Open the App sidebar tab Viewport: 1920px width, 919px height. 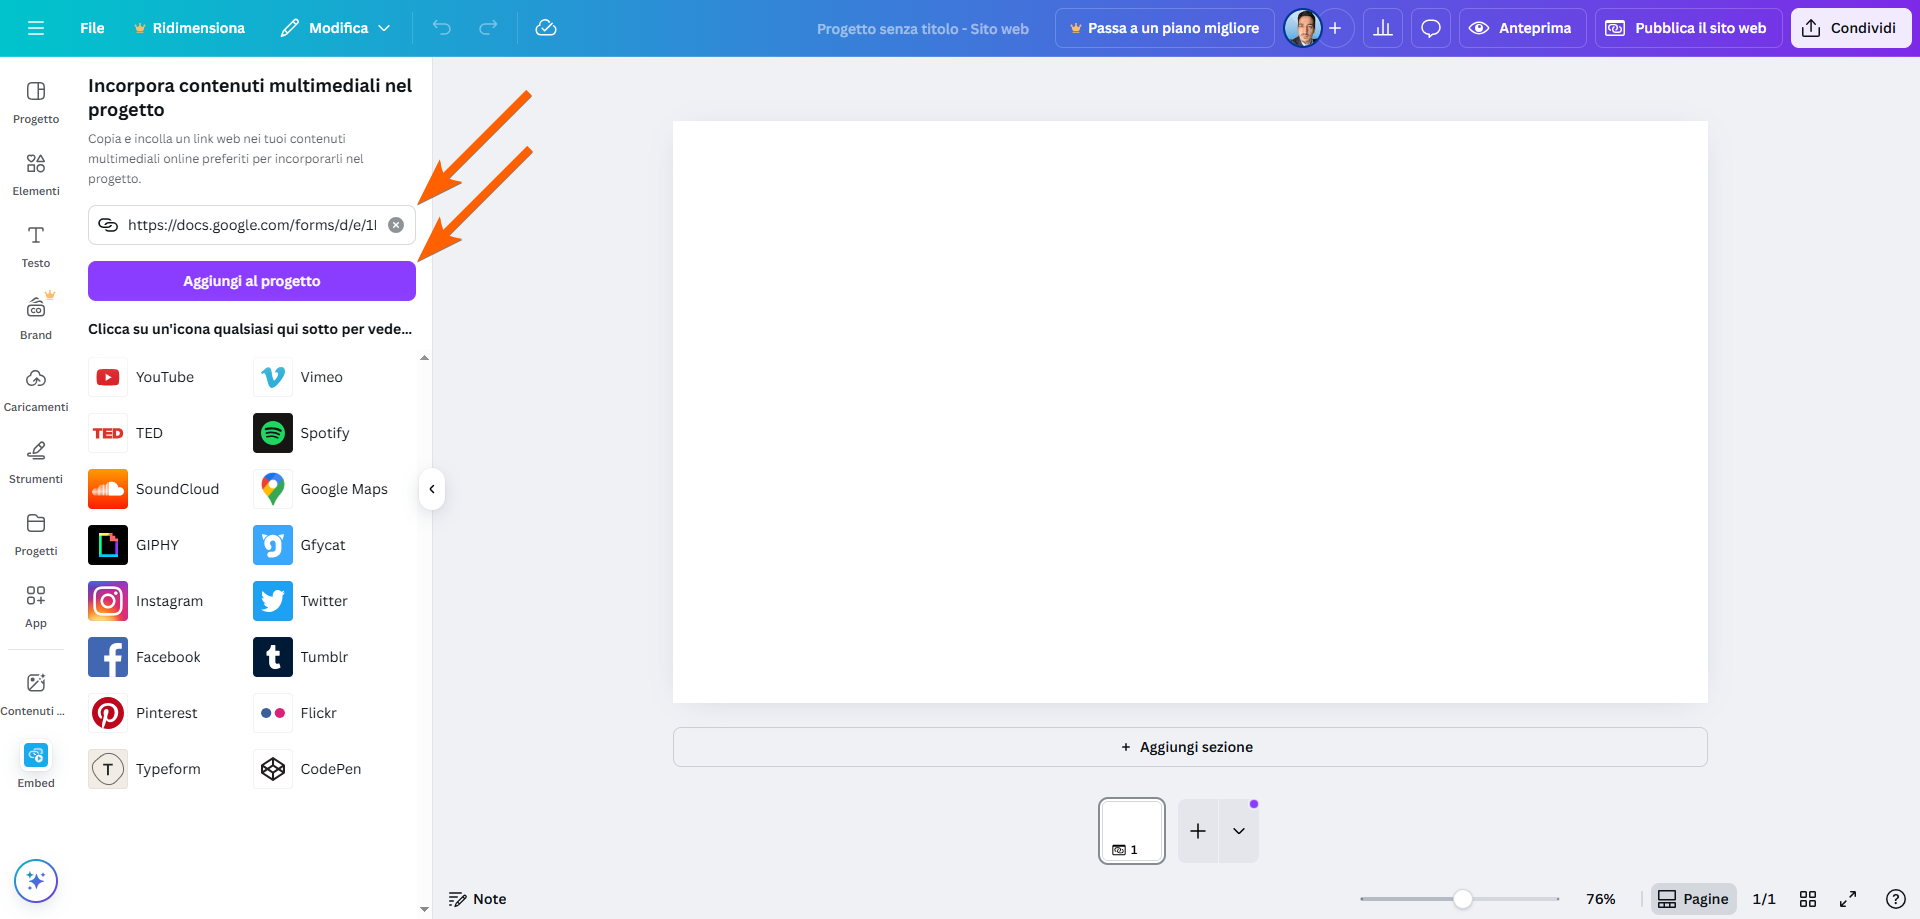point(36,606)
